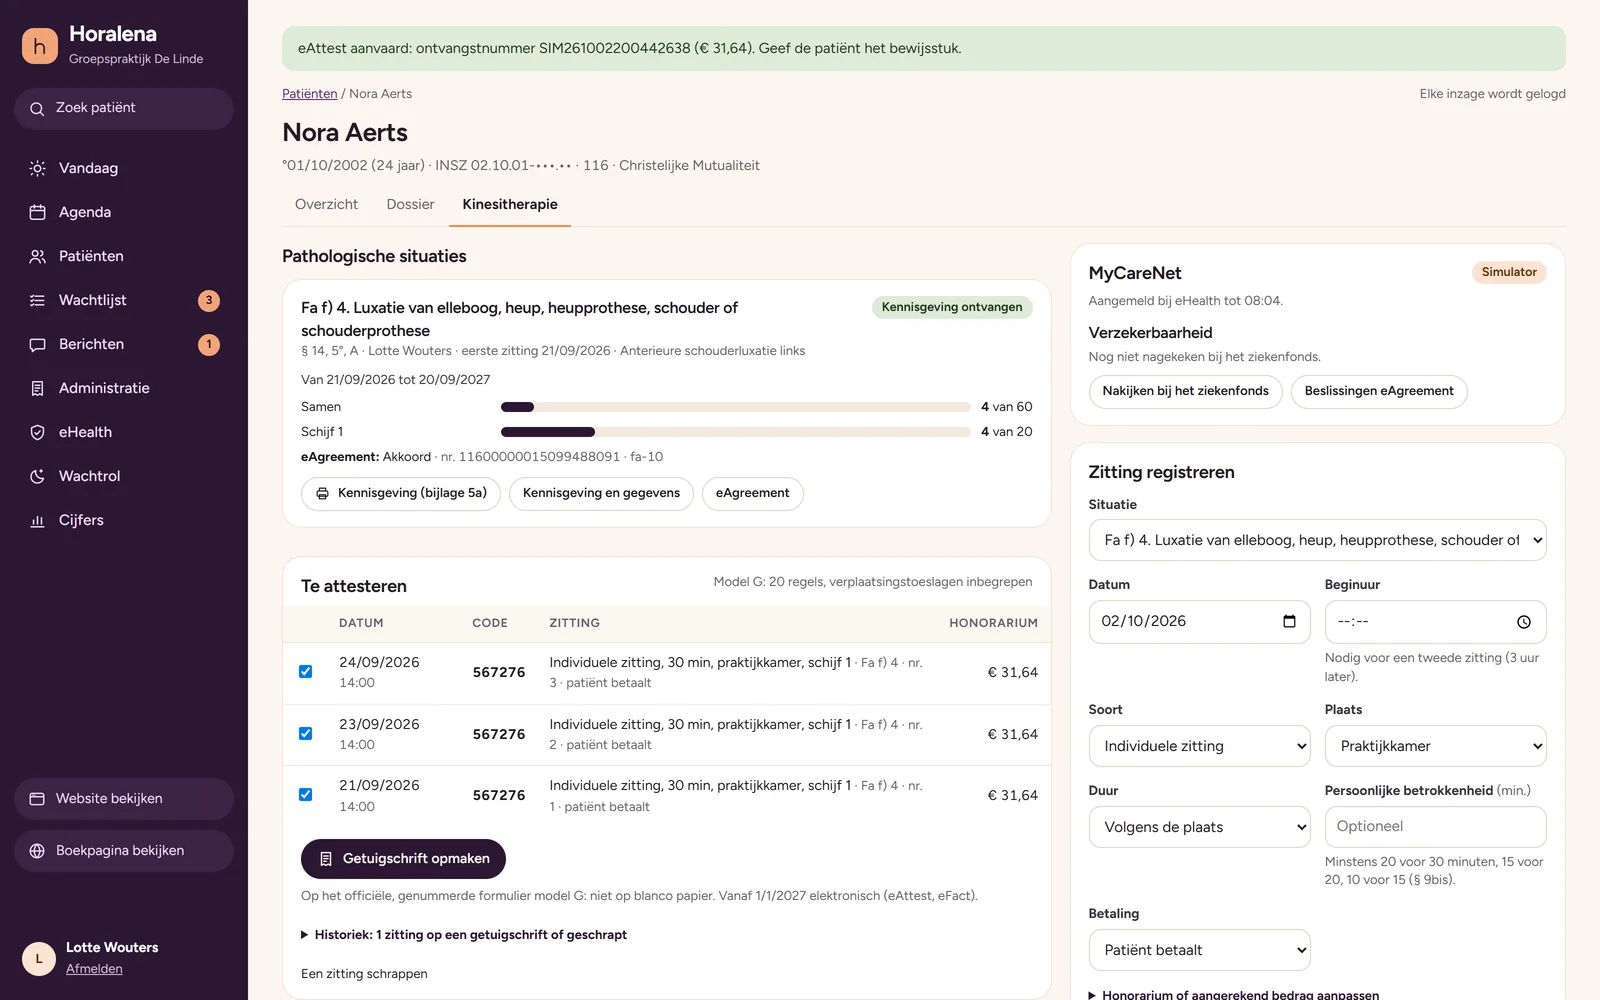
Task: Open the Soort dropdown
Action: (x=1199, y=746)
